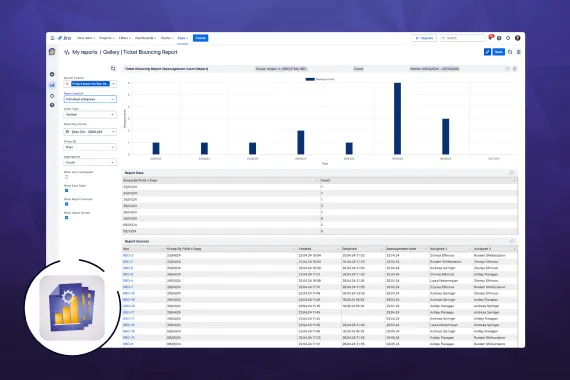This screenshot has width=570, height=380.
Task: Go to My reports breadcrumb link
Action: 85,52
